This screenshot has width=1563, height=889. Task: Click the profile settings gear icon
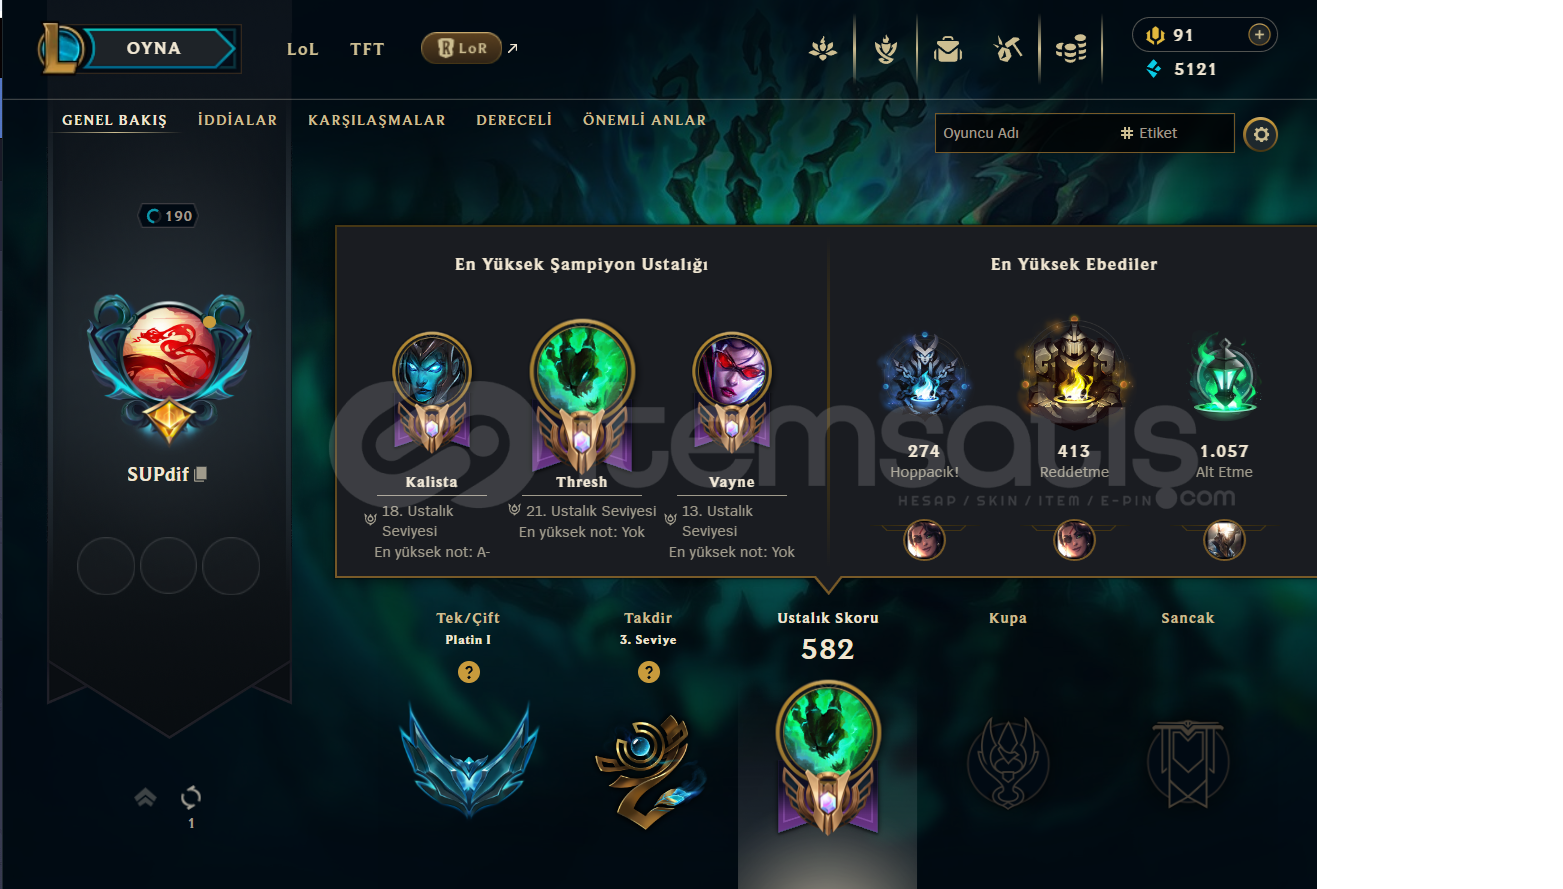coord(1261,134)
